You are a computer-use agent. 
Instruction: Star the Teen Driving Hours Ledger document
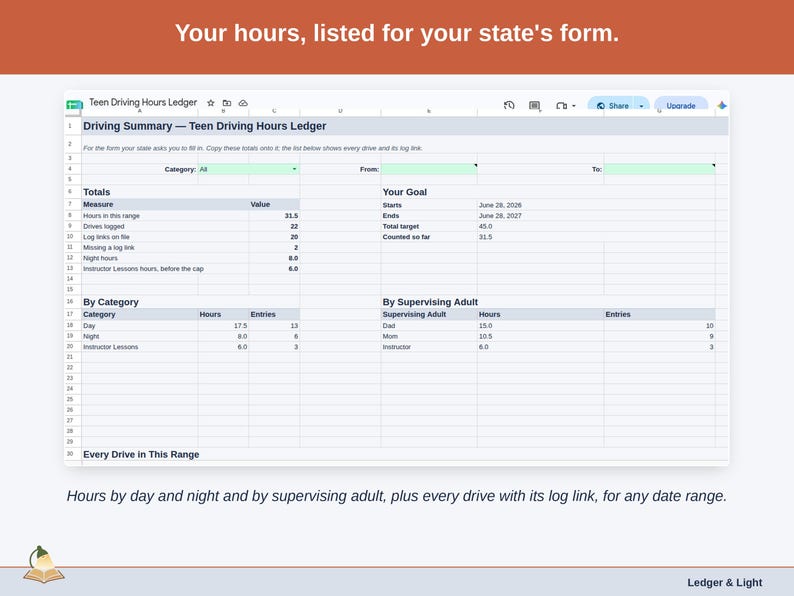tap(211, 103)
